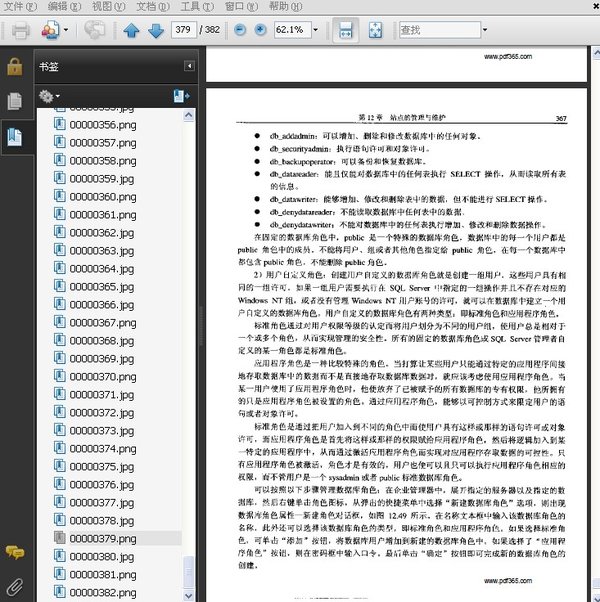Open dropdown next to collaborate icon
Viewport: 600px width, 602px height.
(66, 30)
